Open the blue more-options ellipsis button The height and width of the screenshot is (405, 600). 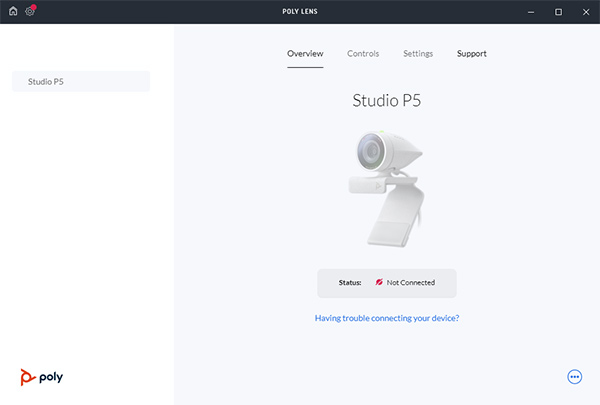point(574,377)
